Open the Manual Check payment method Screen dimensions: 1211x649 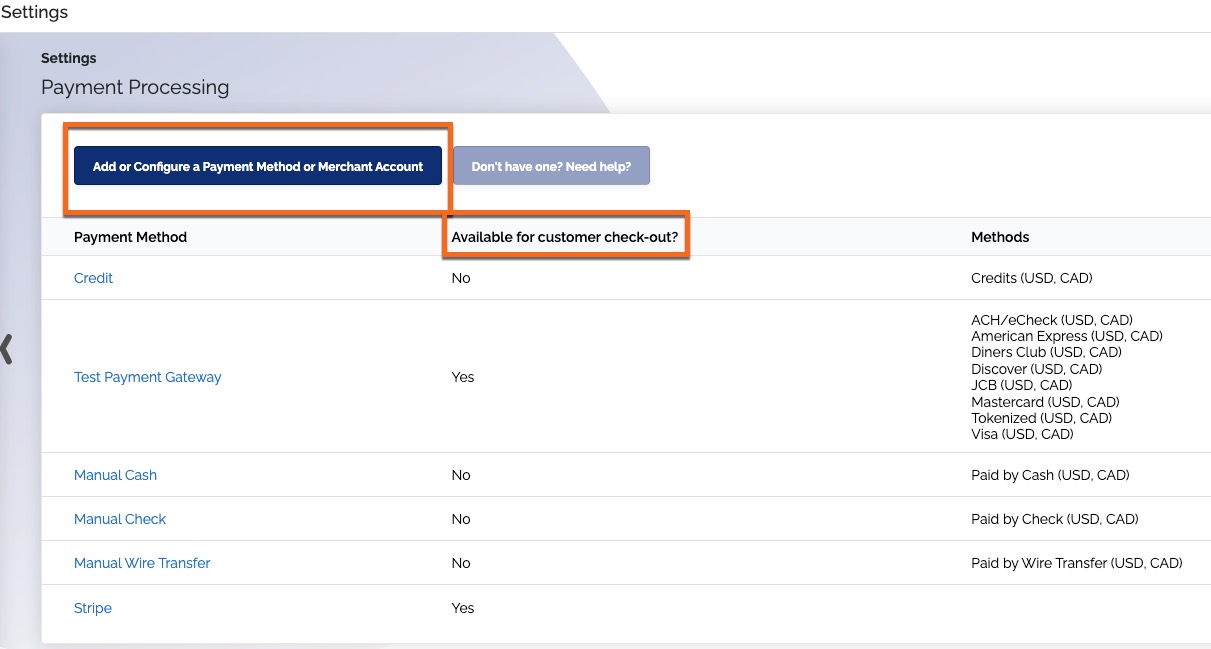(120, 519)
